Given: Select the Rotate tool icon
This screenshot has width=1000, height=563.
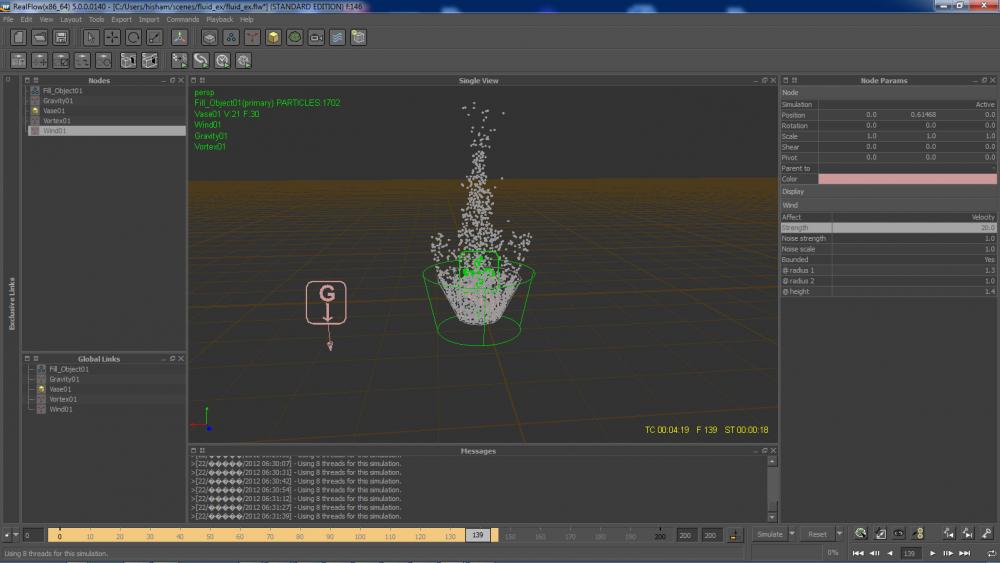Looking at the screenshot, I should (x=133, y=38).
